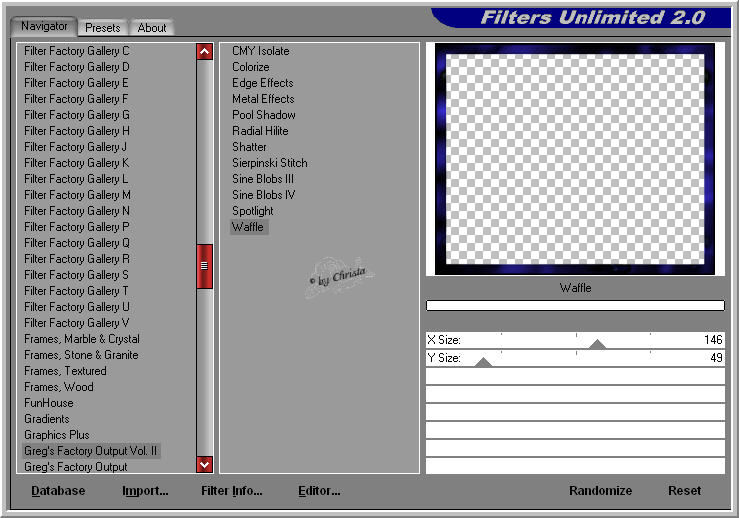739x518 pixels.
Task: Select Filter Factory Gallery J
Action: [x=75, y=147]
